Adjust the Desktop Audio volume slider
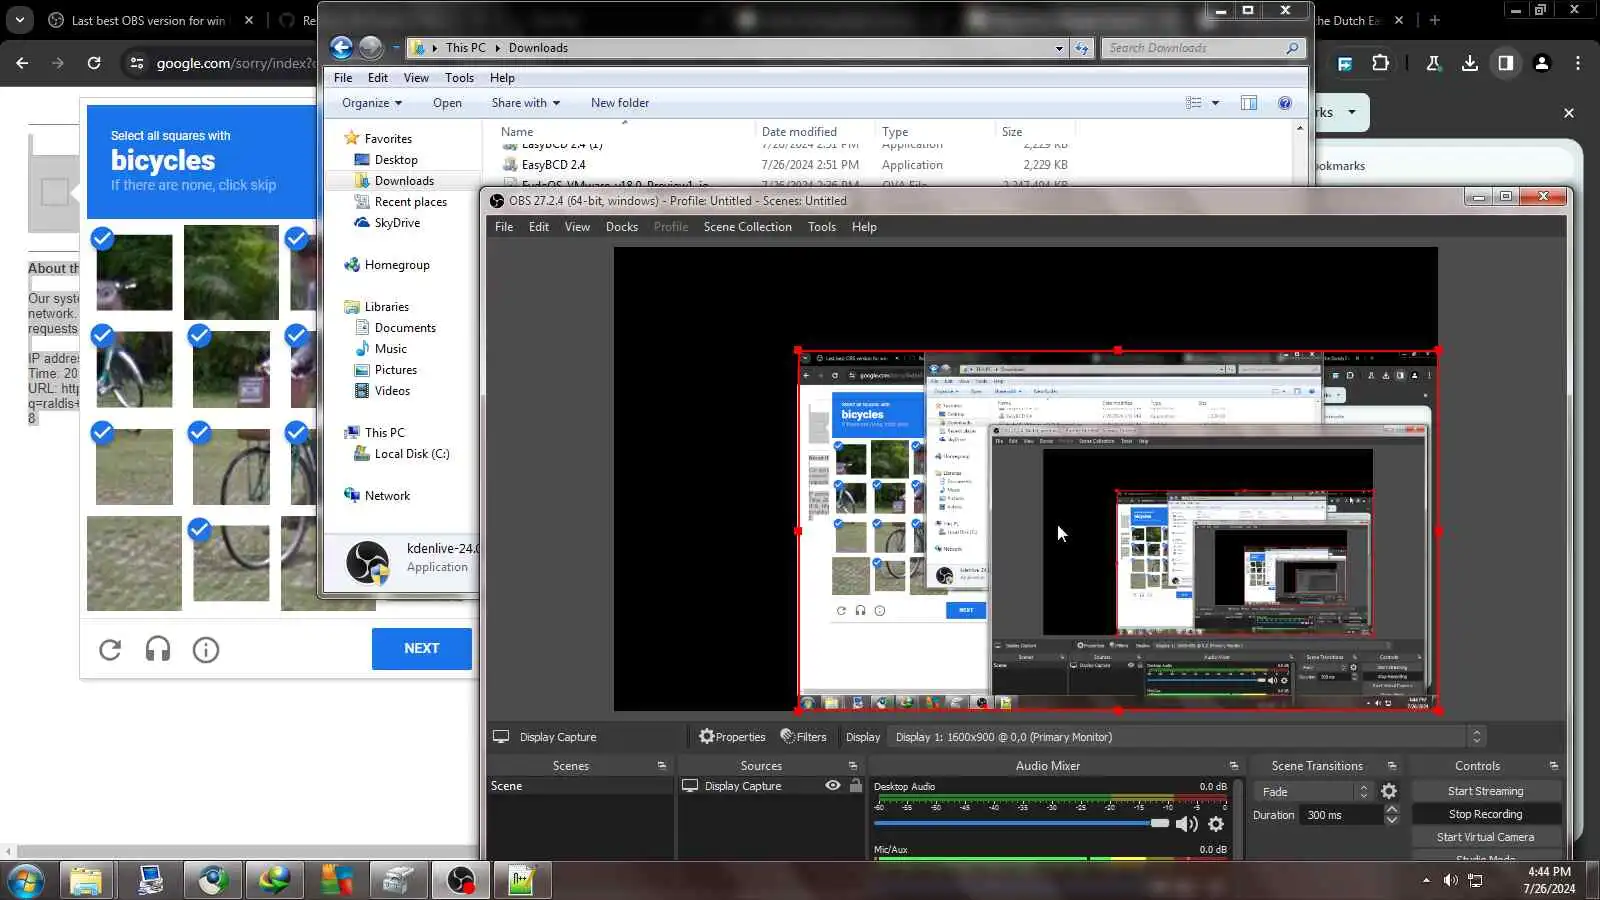This screenshot has height=900, width=1600. pyautogui.click(x=1021, y=823)
